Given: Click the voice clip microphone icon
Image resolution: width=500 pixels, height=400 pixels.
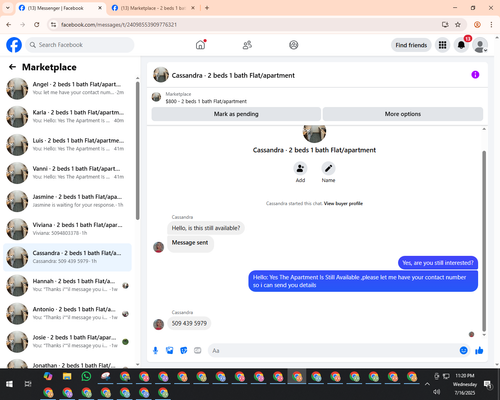Looking at the screenshot, I should pyautogui.click(x=155, y=350).
